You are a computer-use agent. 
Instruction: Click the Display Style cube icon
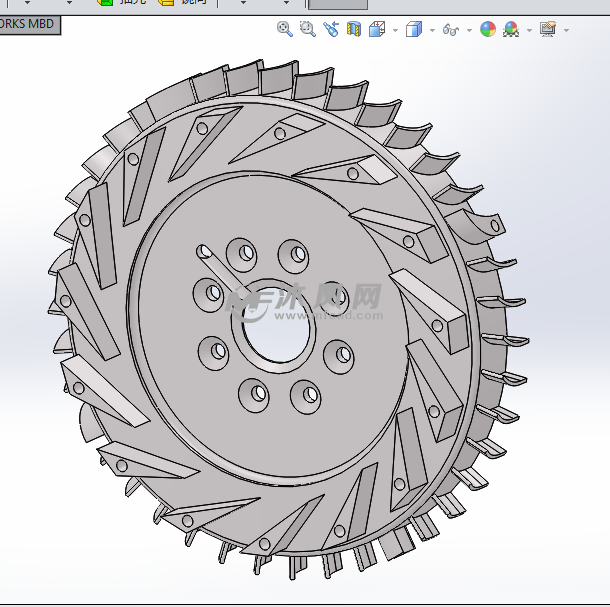coord(414,29)
